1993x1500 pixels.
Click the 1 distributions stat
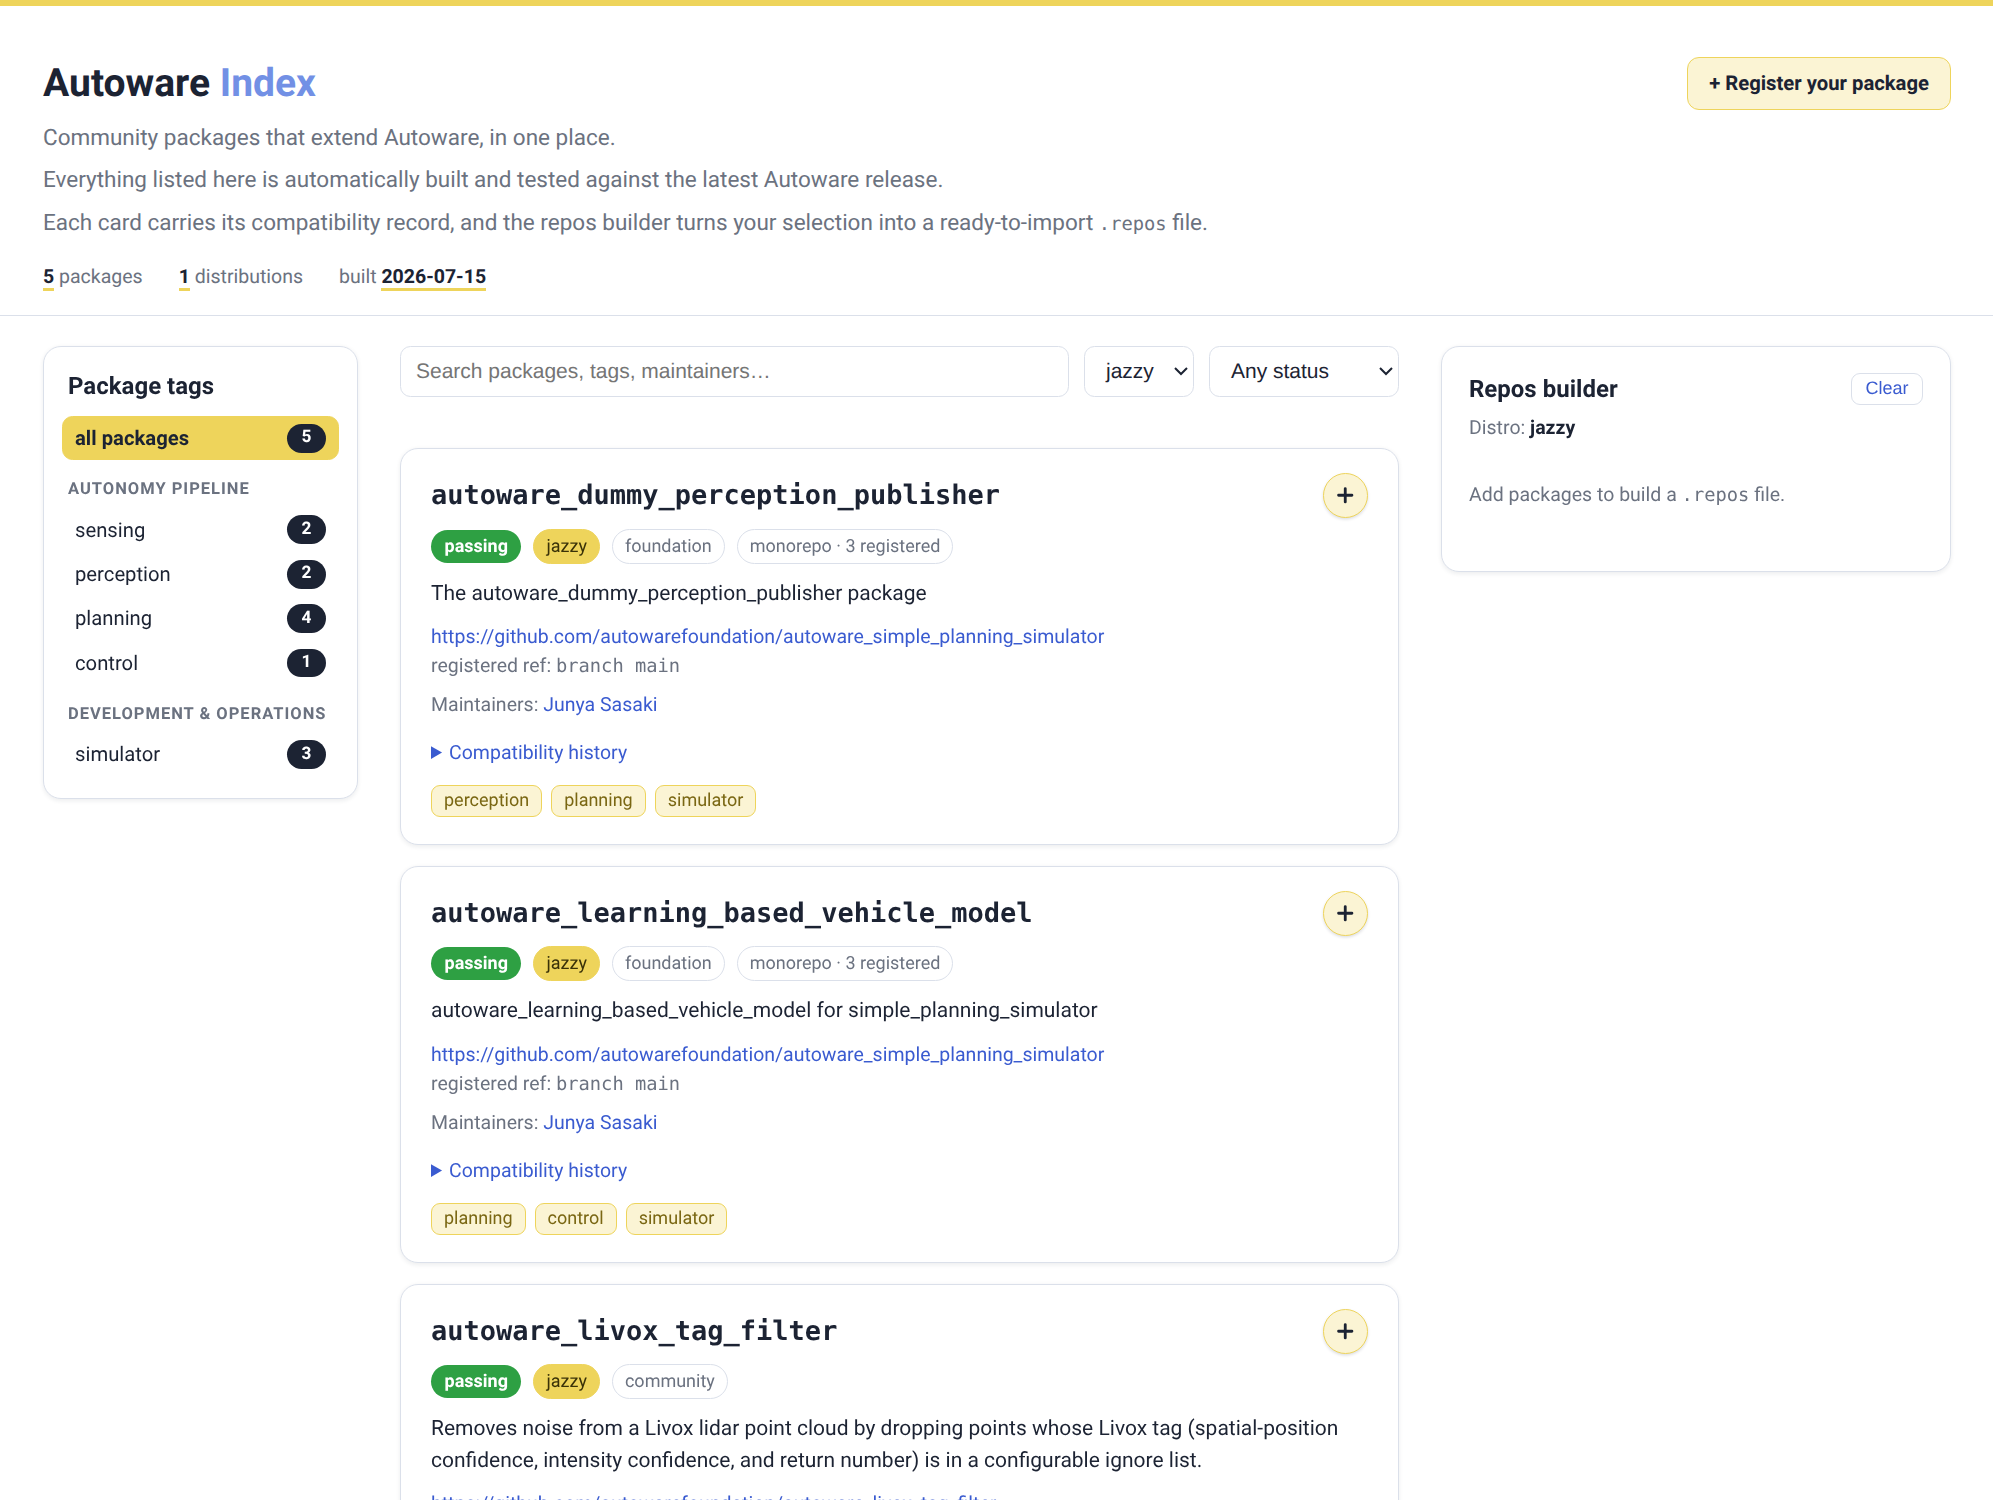click(240, 277)
